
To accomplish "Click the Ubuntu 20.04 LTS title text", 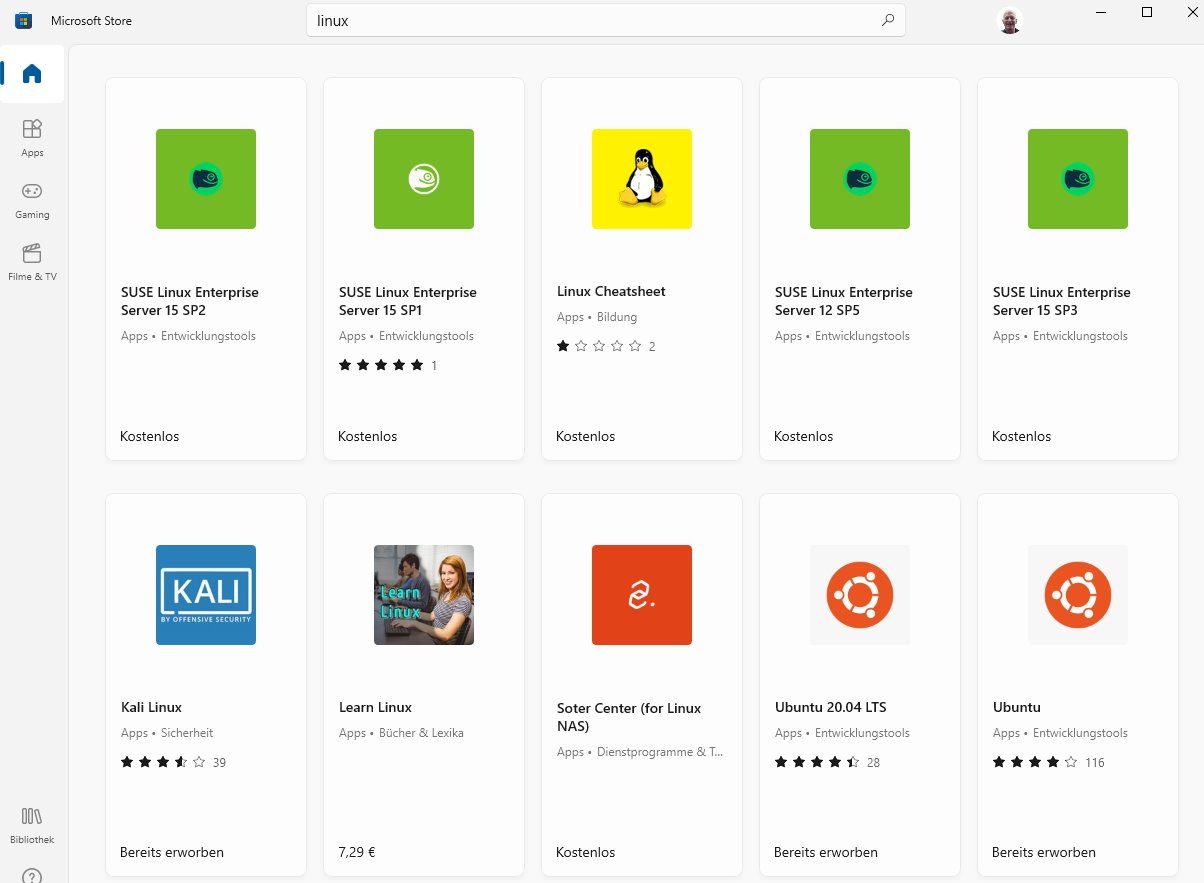I will pos(831,707).
